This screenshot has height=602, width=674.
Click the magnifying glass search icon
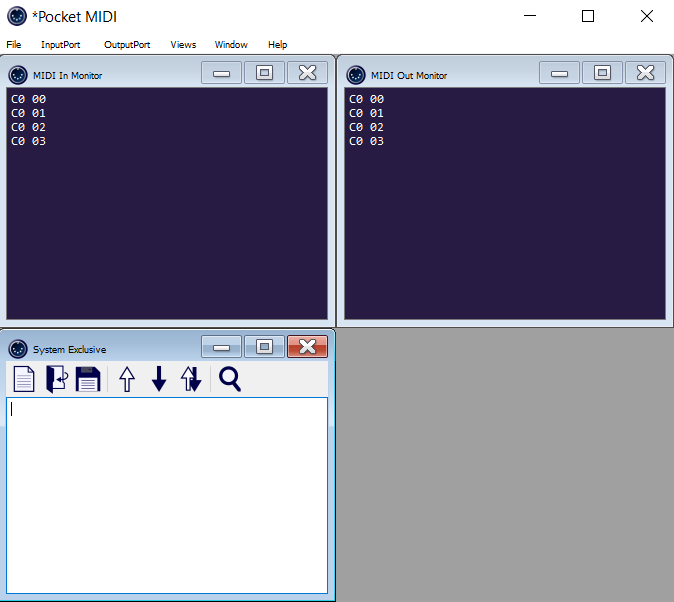[x=230, y=379]
